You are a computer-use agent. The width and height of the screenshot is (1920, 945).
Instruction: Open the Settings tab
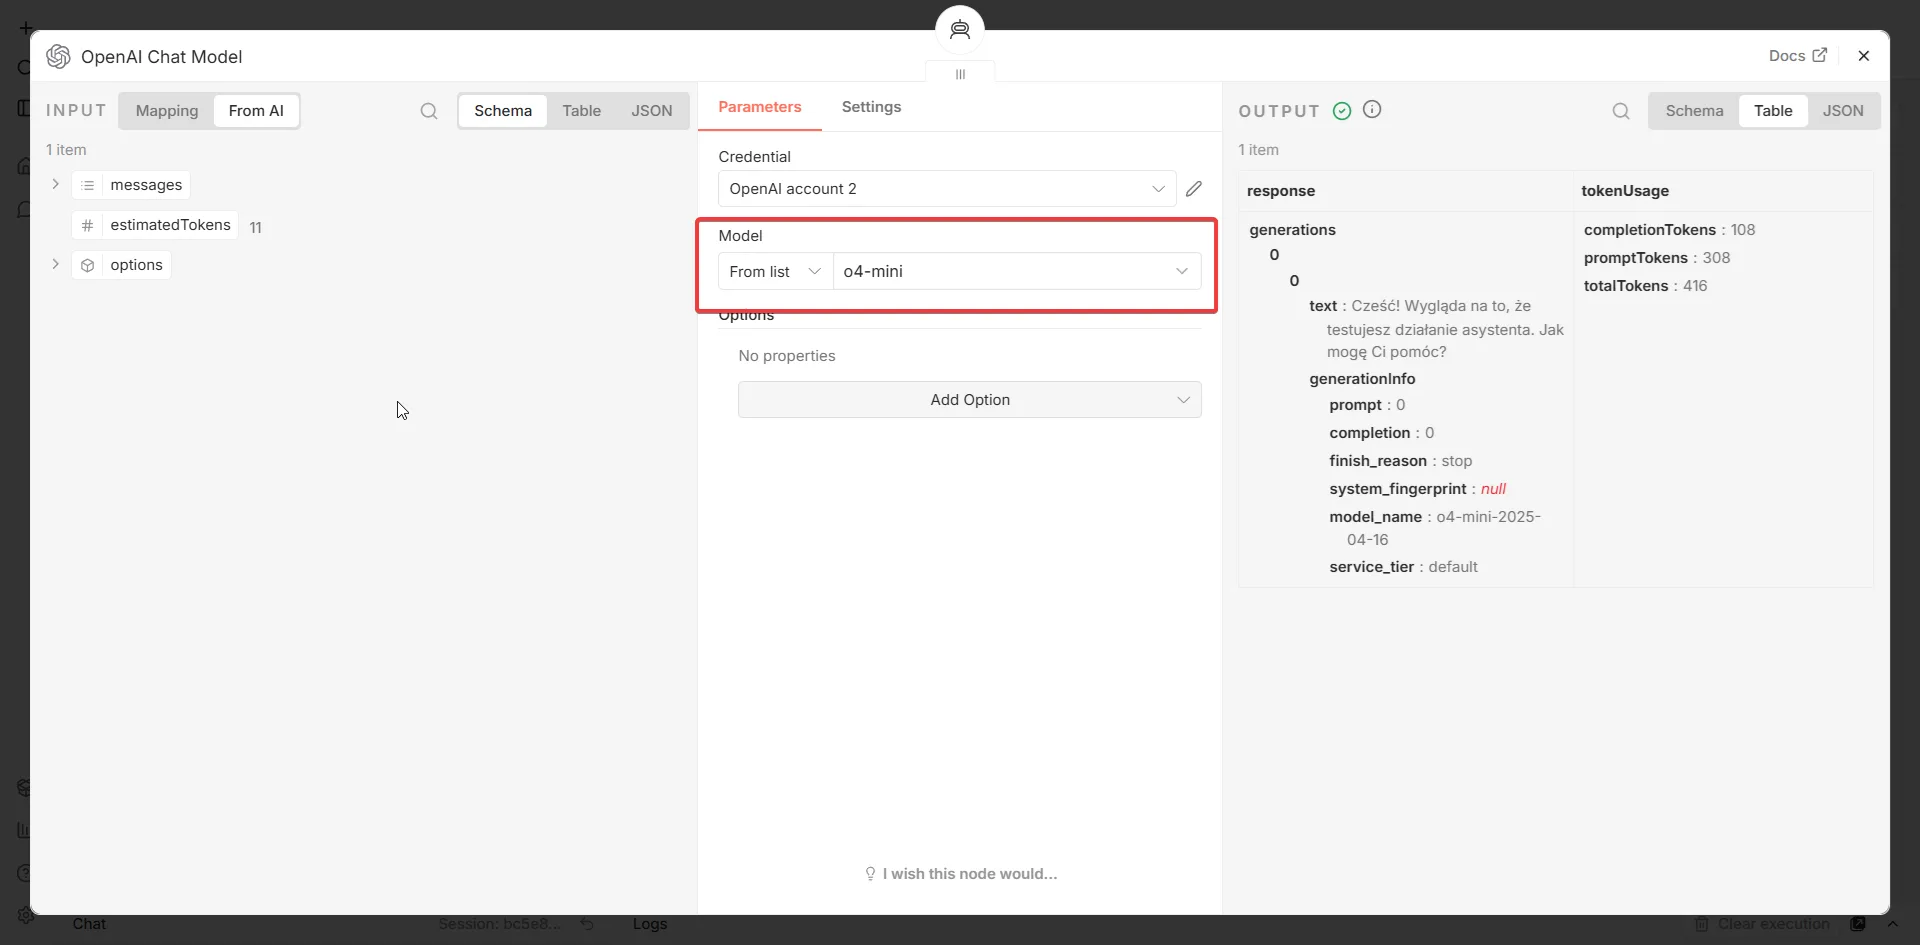pyautogui.click(x=871, y=107)
